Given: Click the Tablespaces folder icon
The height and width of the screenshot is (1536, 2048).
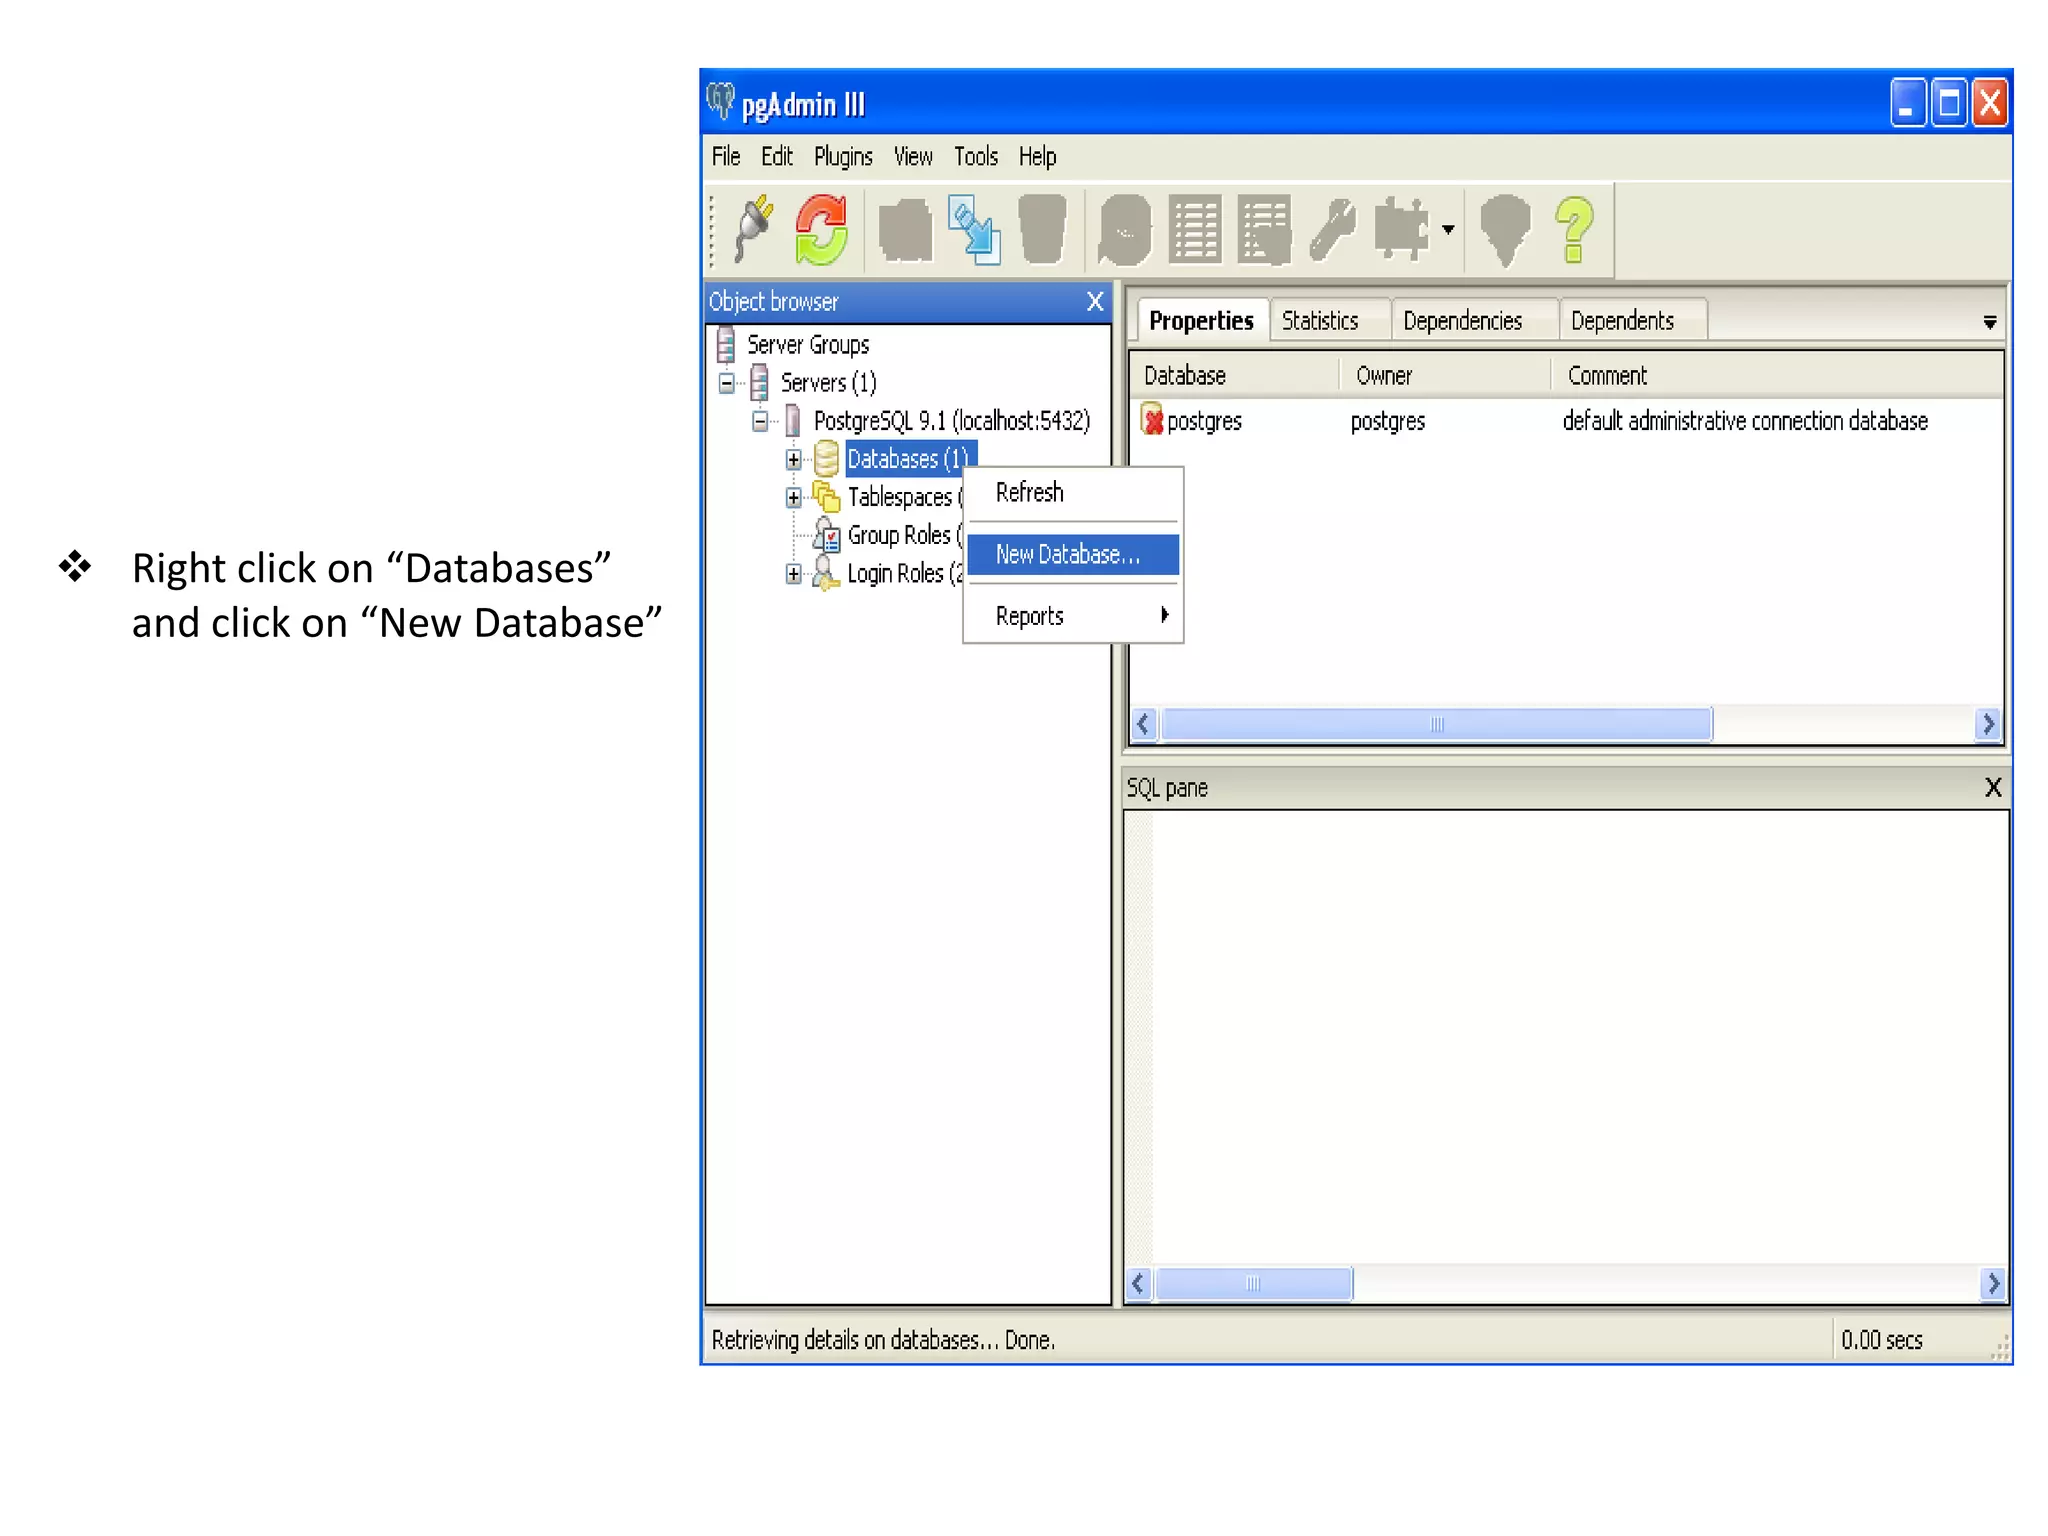Looking at the screenshot, I should tap(826, 496).
